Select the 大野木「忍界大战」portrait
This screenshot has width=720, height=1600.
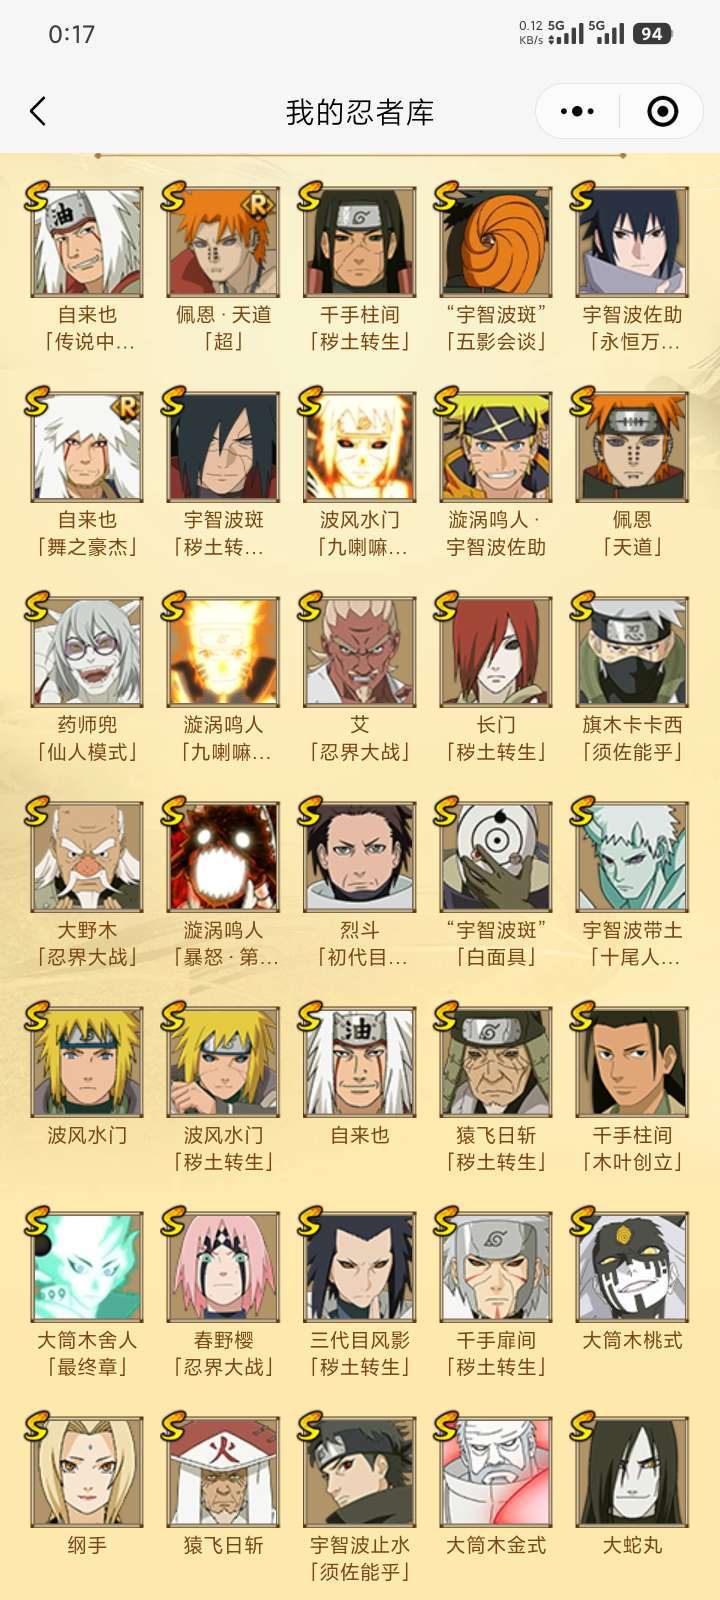pos(88,857)
